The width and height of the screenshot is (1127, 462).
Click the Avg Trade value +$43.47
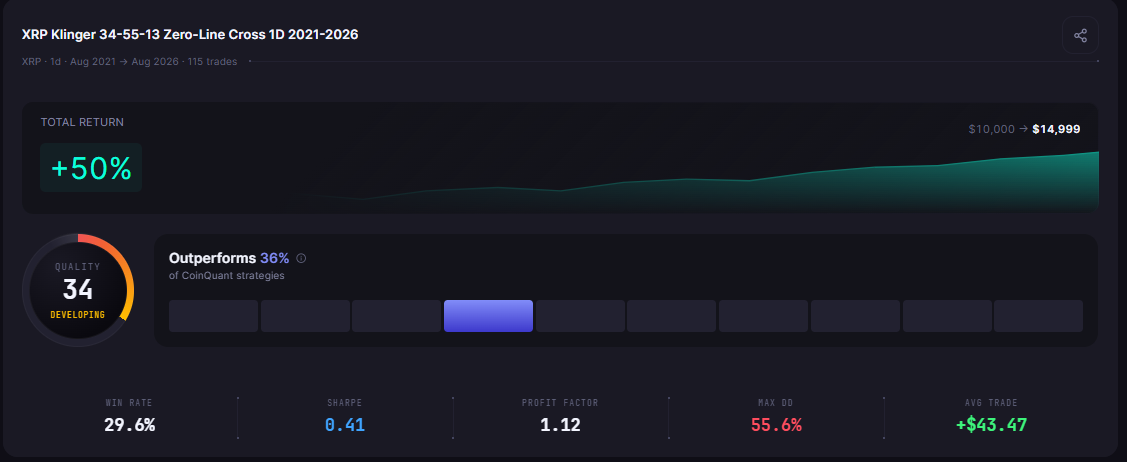(992, 425)
